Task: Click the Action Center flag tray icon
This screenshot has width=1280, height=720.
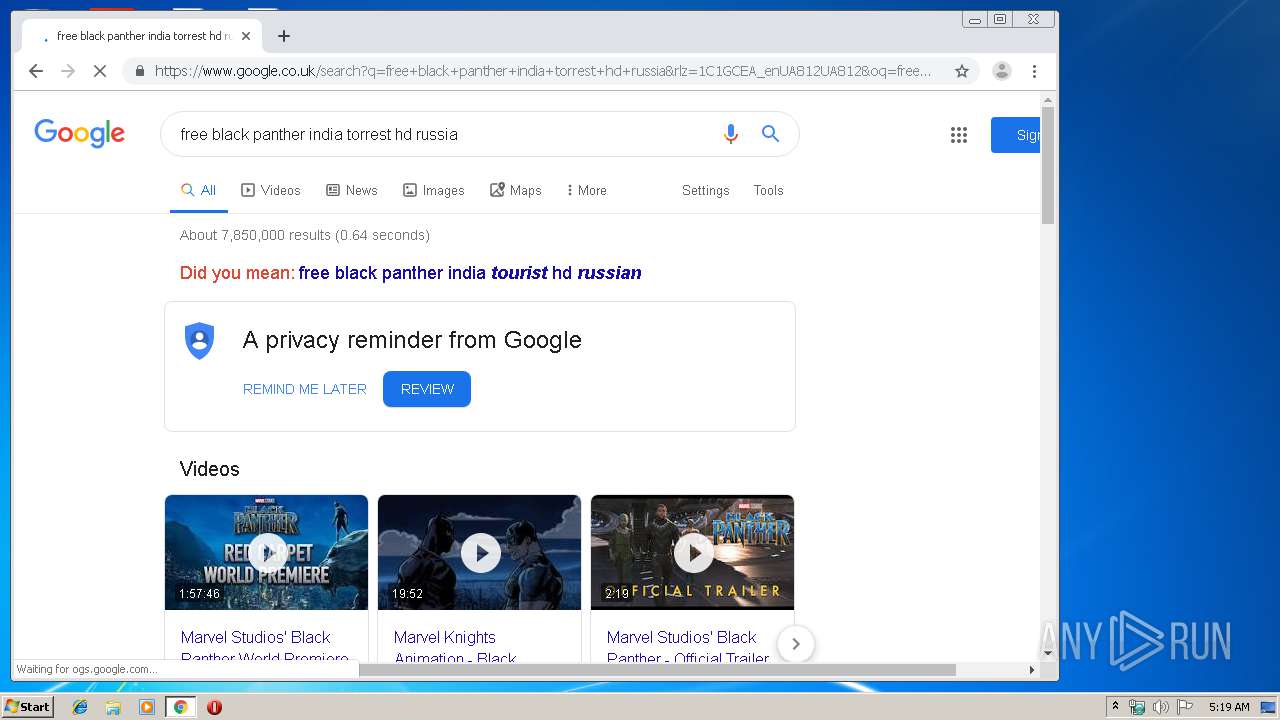Action: point(1184,707)
